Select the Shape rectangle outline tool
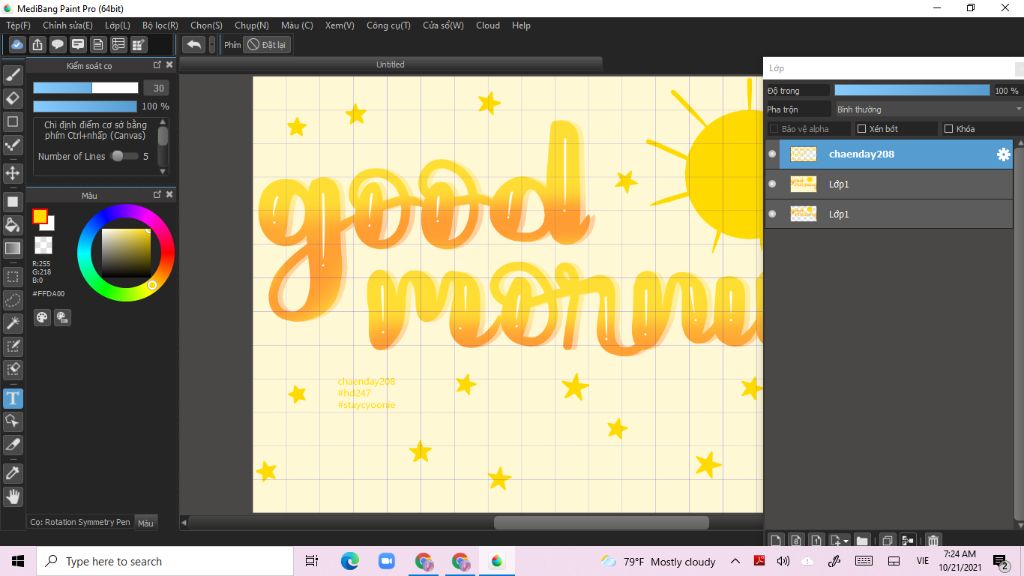This screenshot has width=1024, height=576. [12, 121]
